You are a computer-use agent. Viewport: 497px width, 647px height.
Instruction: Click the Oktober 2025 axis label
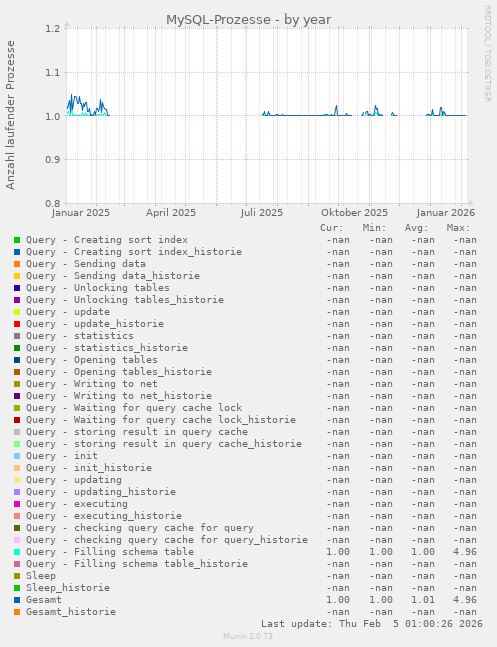[x=355, y=213]
